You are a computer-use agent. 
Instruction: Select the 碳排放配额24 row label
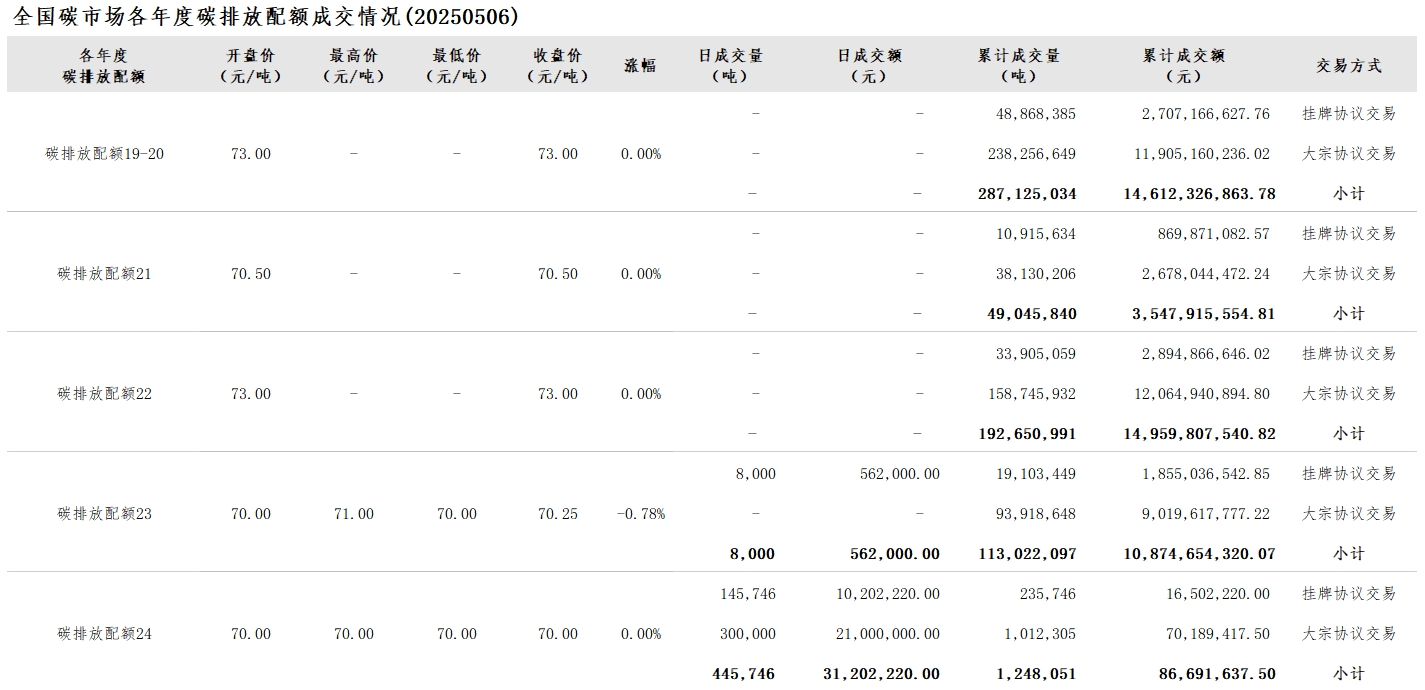coord(105,634)
